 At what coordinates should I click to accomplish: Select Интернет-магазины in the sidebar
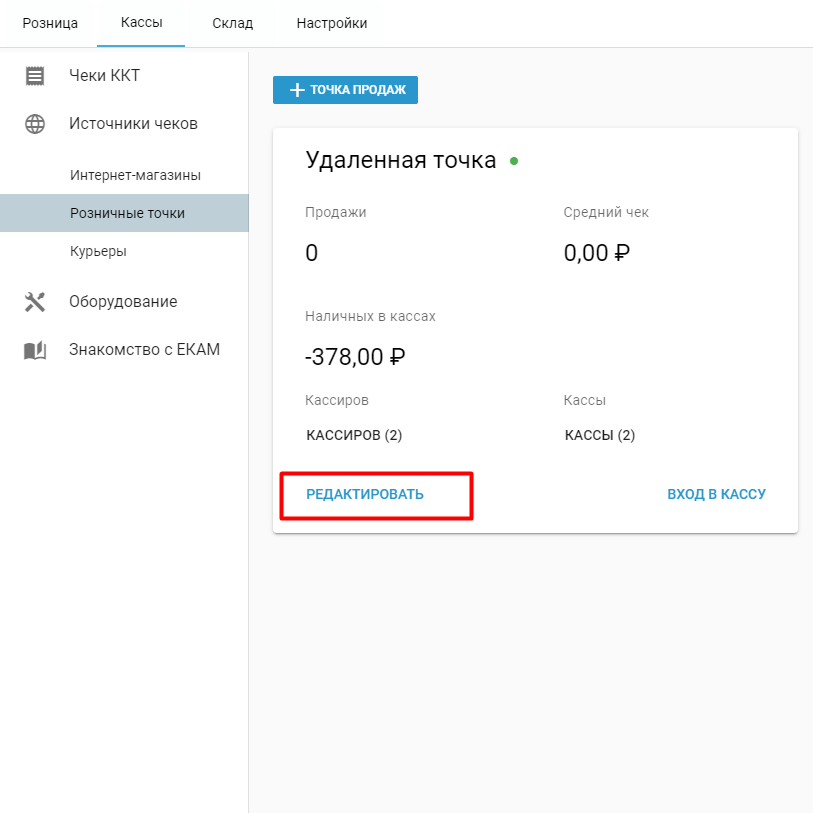135,175
